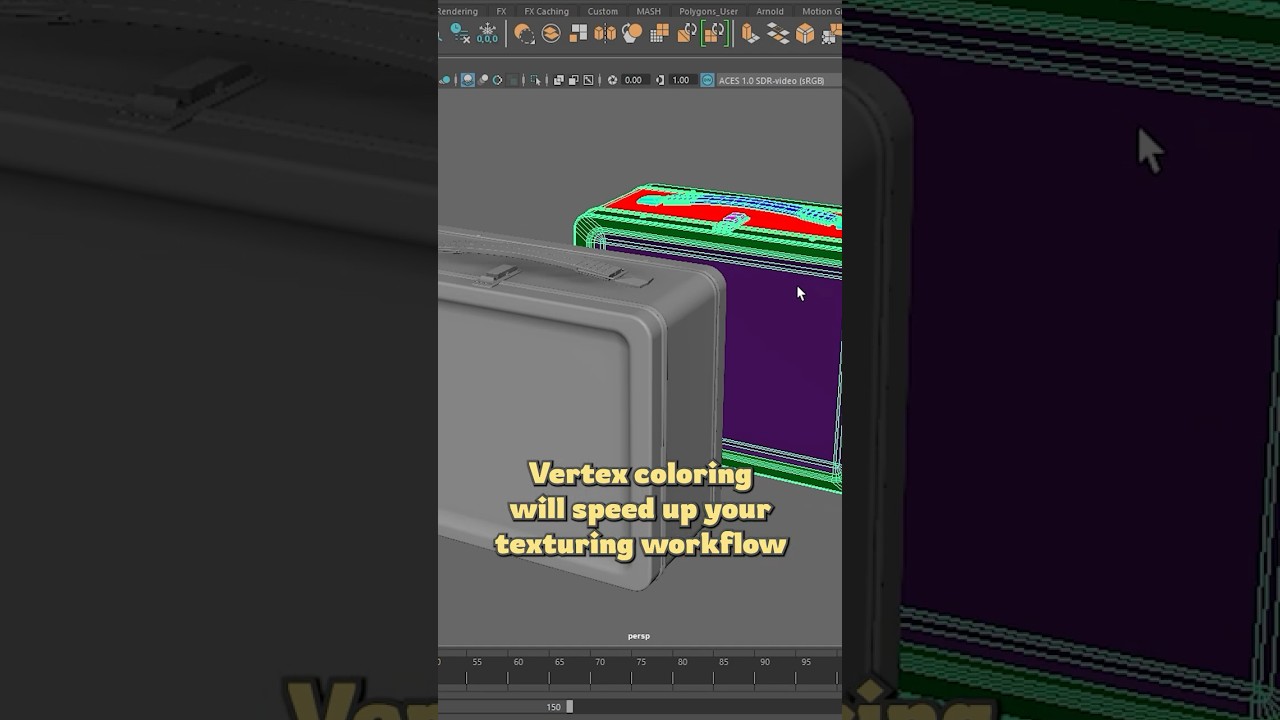This screenshot has width=1280, height=720.
Task: Click the Delete History shelf icon
Action: coord(460,33)
